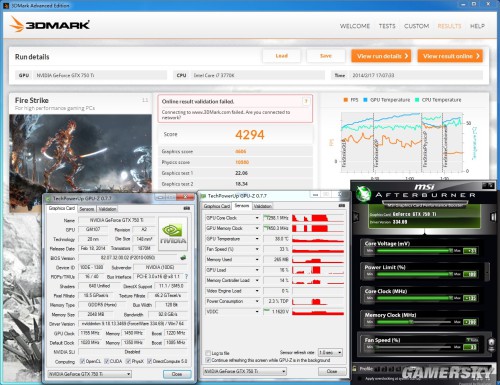Viewport: 500px width, 385px height.
Task: Click the View run details button
Action: coord(381,56)
